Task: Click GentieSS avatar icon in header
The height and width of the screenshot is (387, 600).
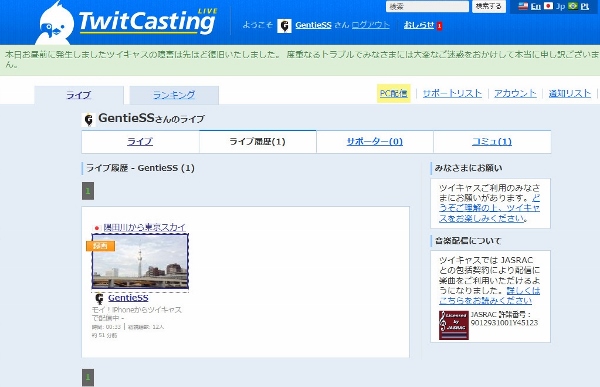Action: (x=284, y=26)
